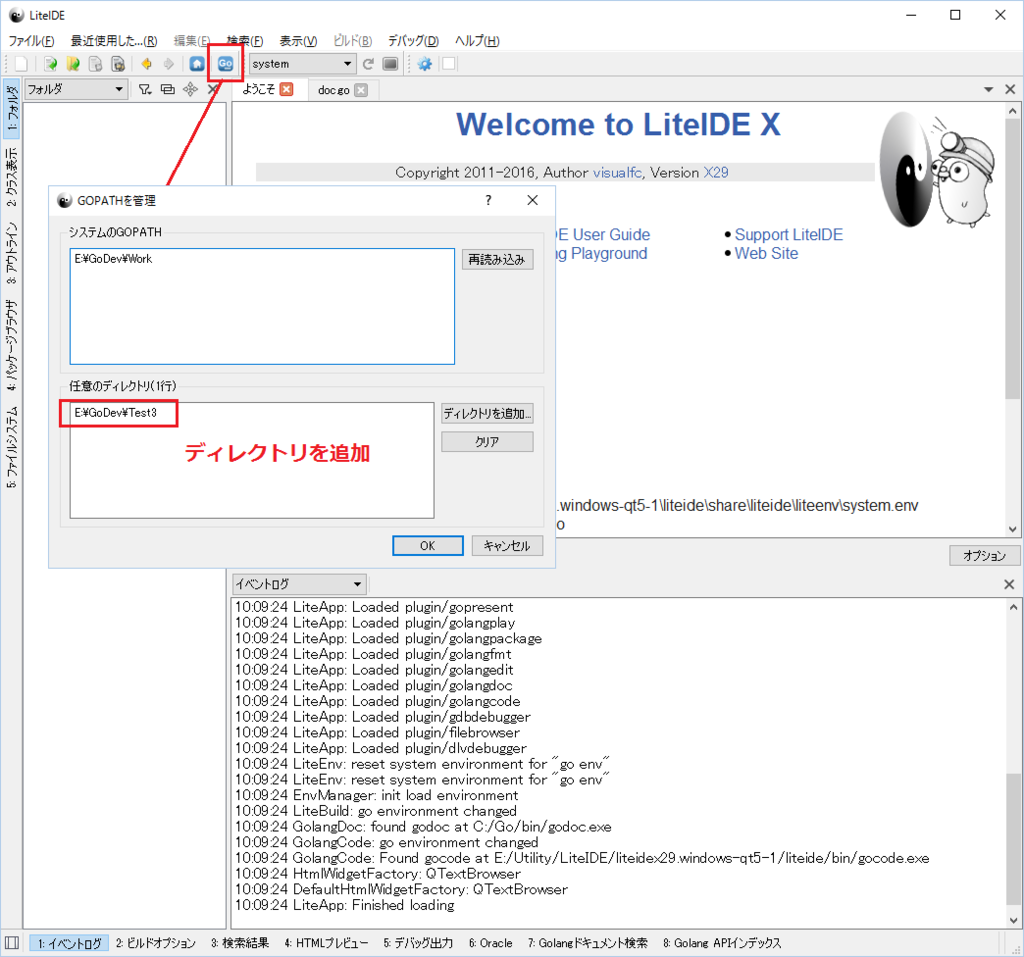Close the ようこそ tab with its red X
The height and width of the screenshot is (957, 1024).
point(287,89)
